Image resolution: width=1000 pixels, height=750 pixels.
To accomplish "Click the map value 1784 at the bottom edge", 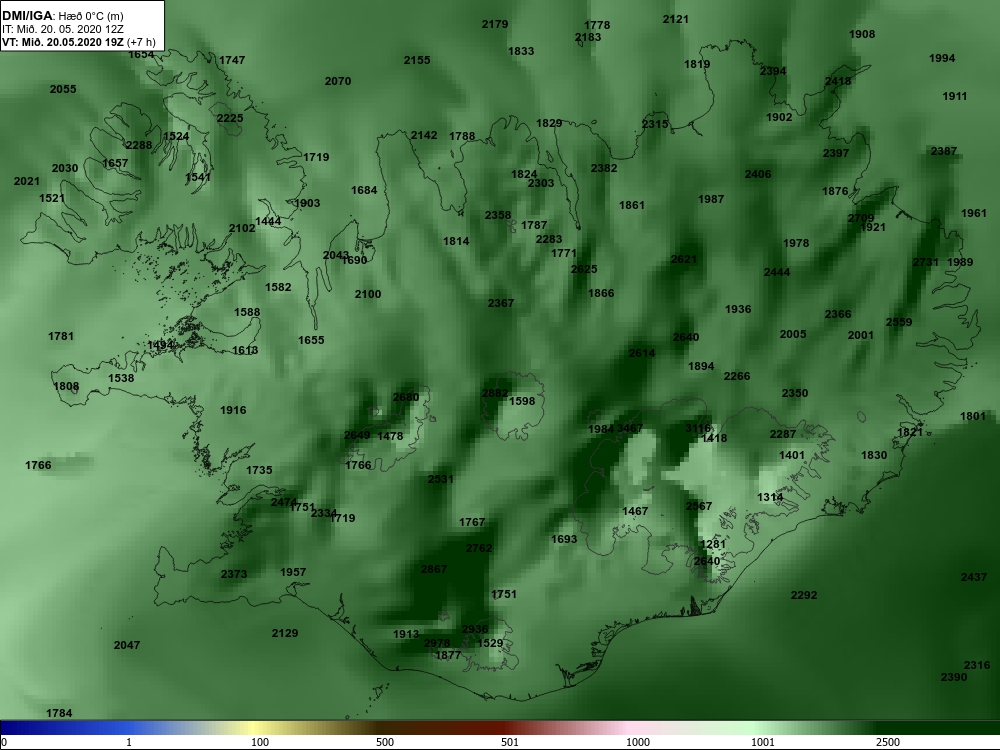I will tap(59, 713).
